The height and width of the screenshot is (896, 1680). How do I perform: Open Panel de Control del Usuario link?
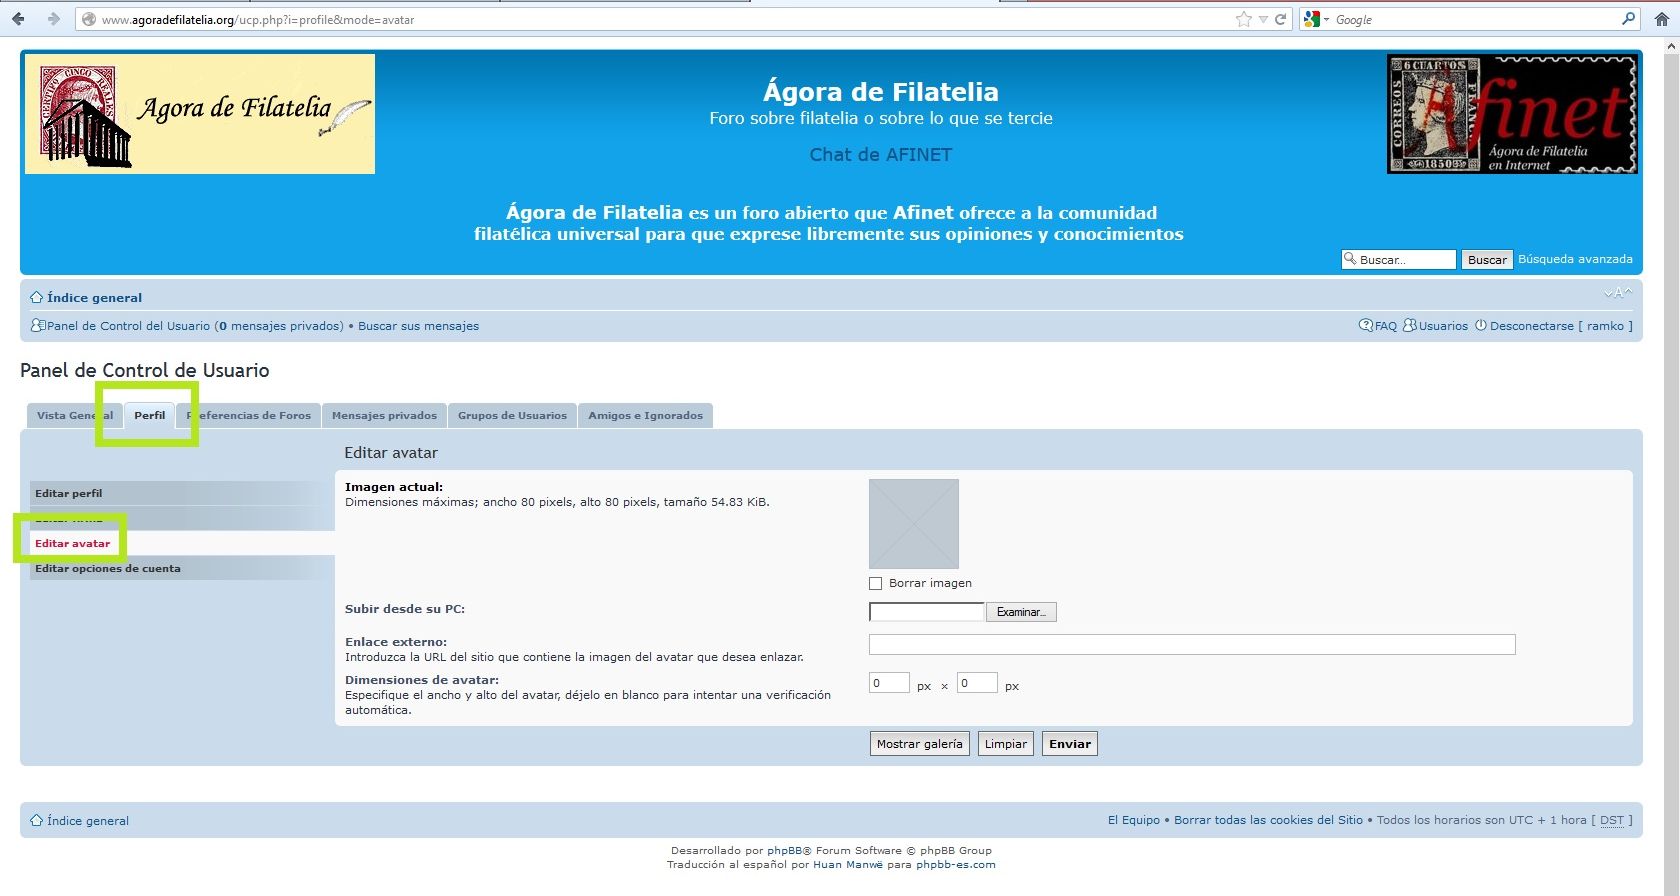[128, 326]
